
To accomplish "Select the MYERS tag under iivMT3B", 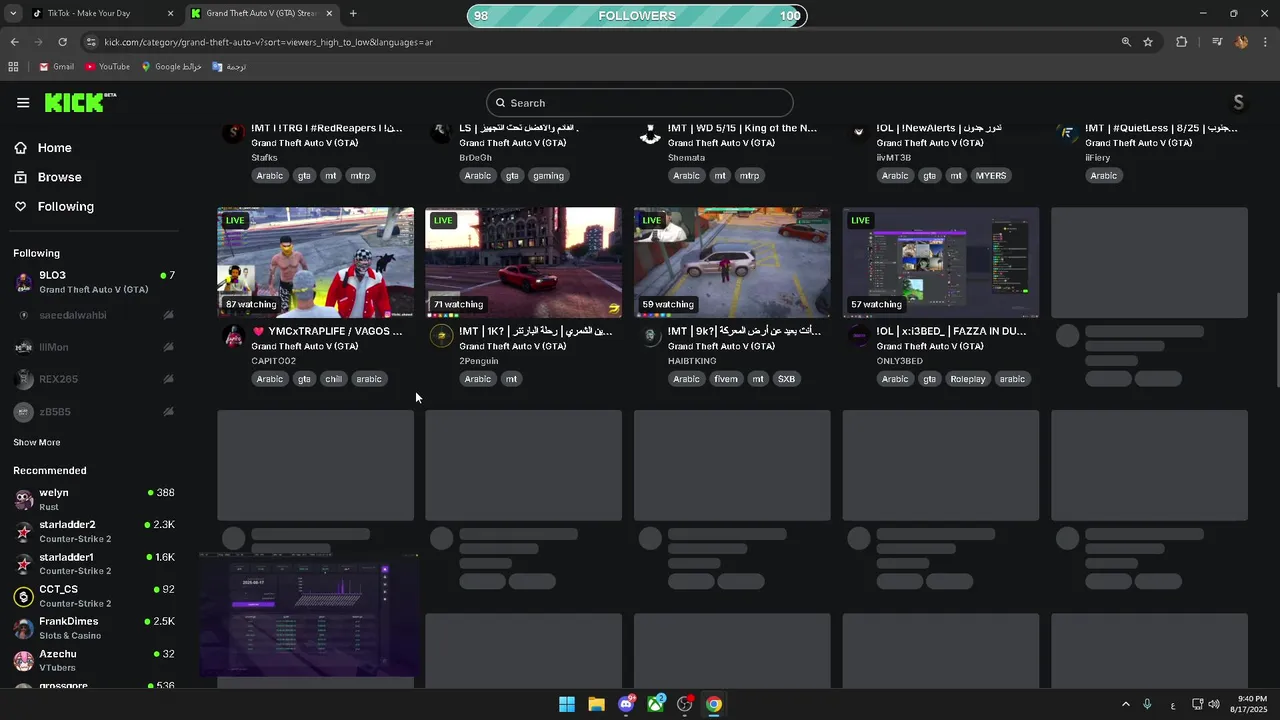I will [x=991, y=176].
